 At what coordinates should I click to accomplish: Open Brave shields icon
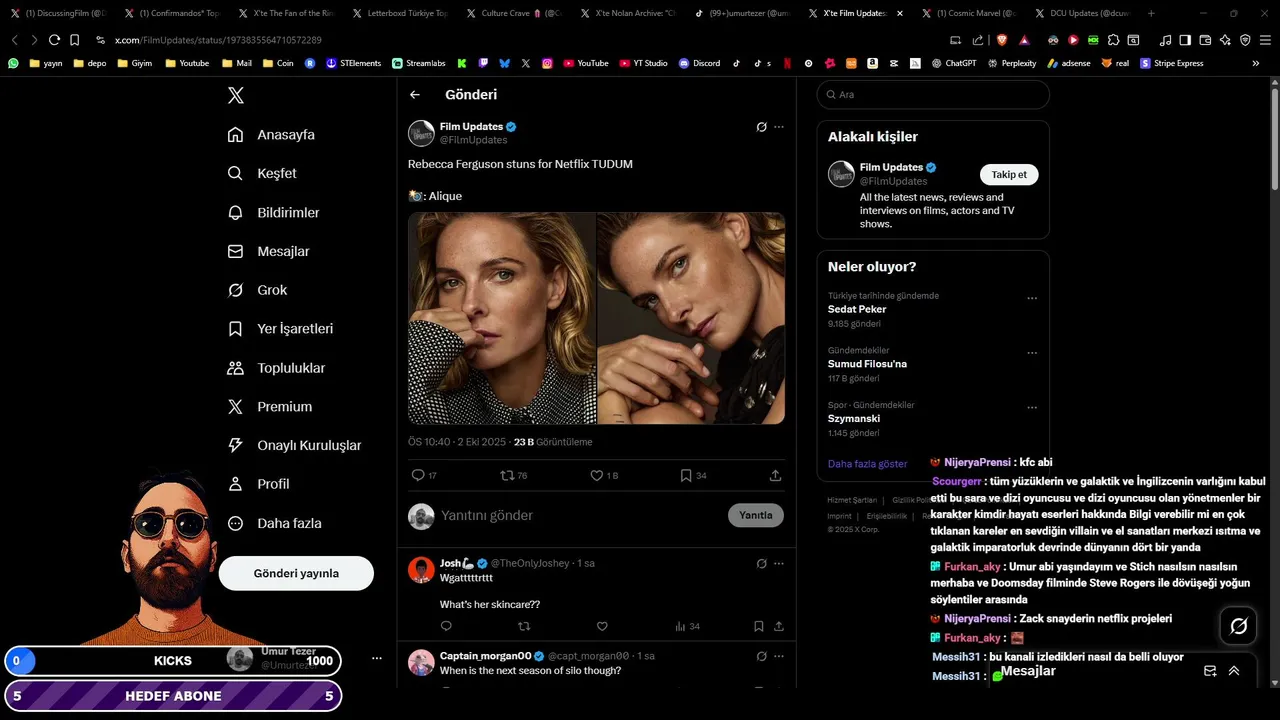coord(1003,40)
